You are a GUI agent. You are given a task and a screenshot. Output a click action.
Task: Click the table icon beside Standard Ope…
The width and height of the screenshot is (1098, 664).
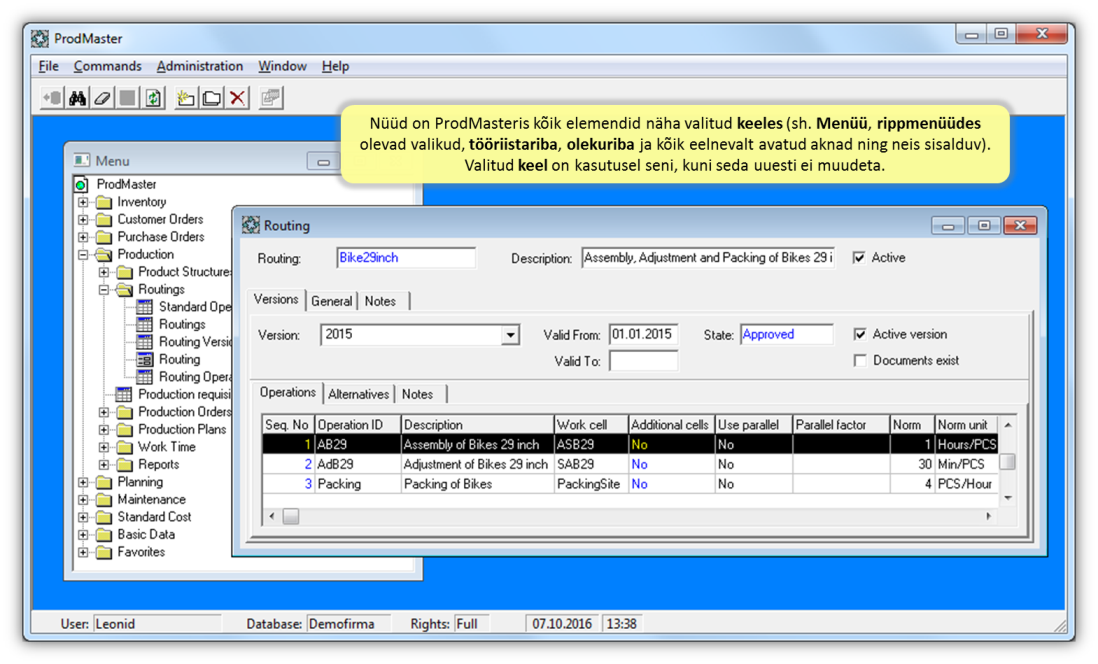tap(145, 307)
